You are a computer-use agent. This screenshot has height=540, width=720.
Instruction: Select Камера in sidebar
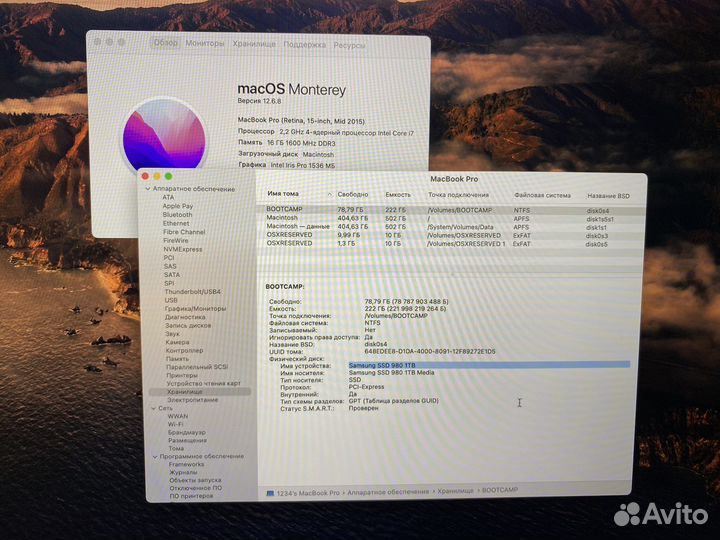pyautogui.click(x=177, y=342)
